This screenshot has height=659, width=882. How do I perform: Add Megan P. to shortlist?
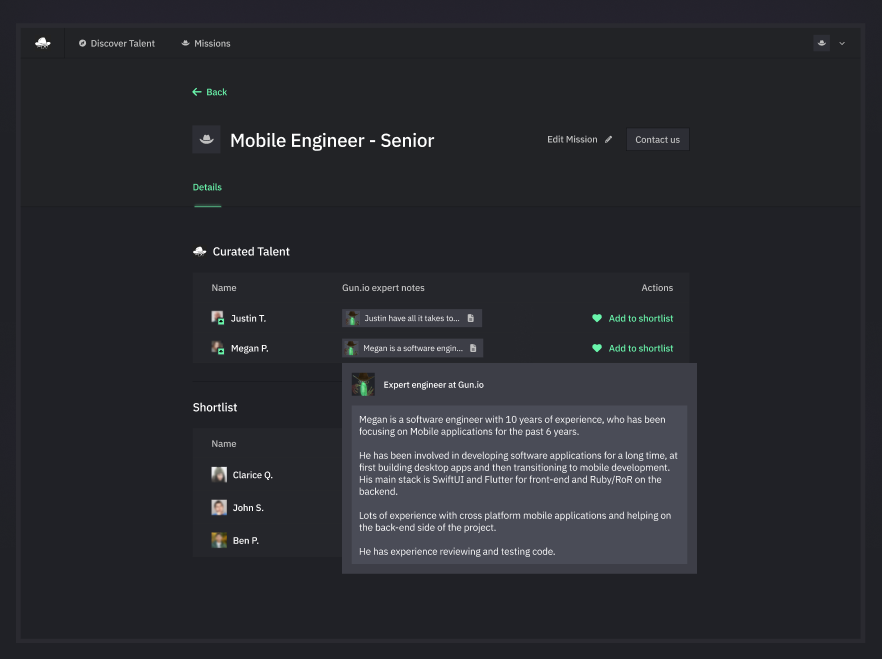[632, 349]
